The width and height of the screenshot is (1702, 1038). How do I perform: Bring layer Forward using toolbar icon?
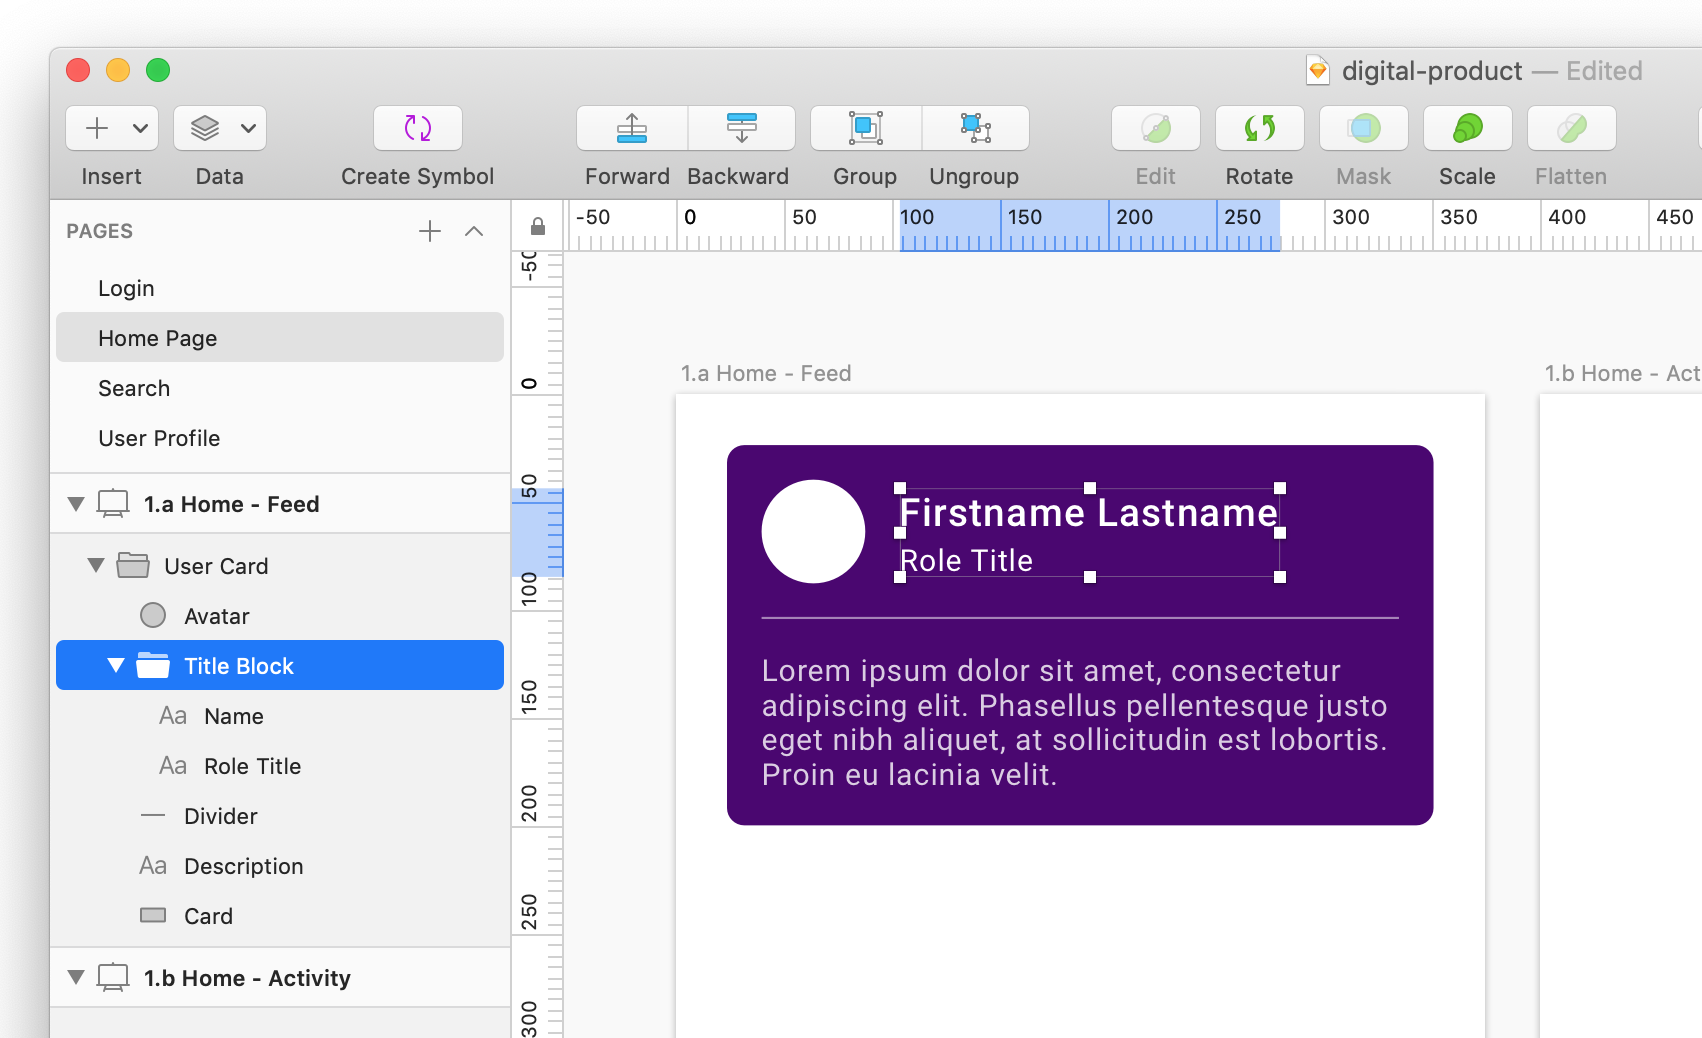[631, 128]
